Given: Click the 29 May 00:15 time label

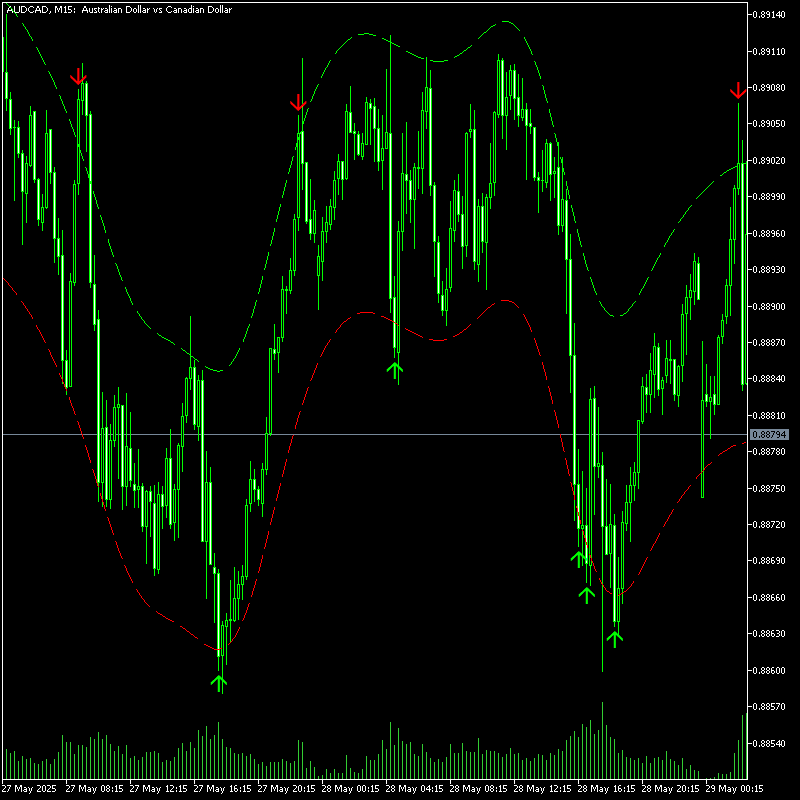Looking at the screenshot, I should point(734,788).
